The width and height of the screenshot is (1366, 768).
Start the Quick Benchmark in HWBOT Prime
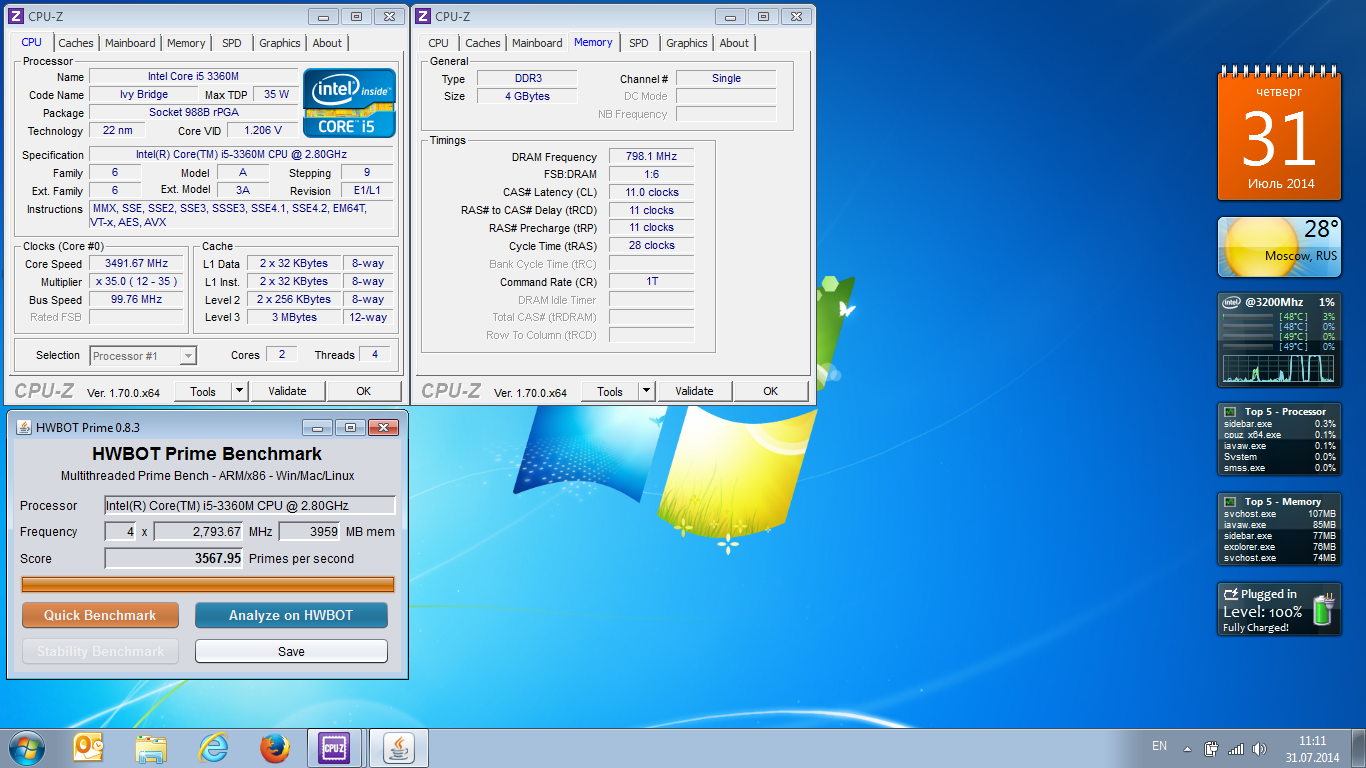point(100,615)
